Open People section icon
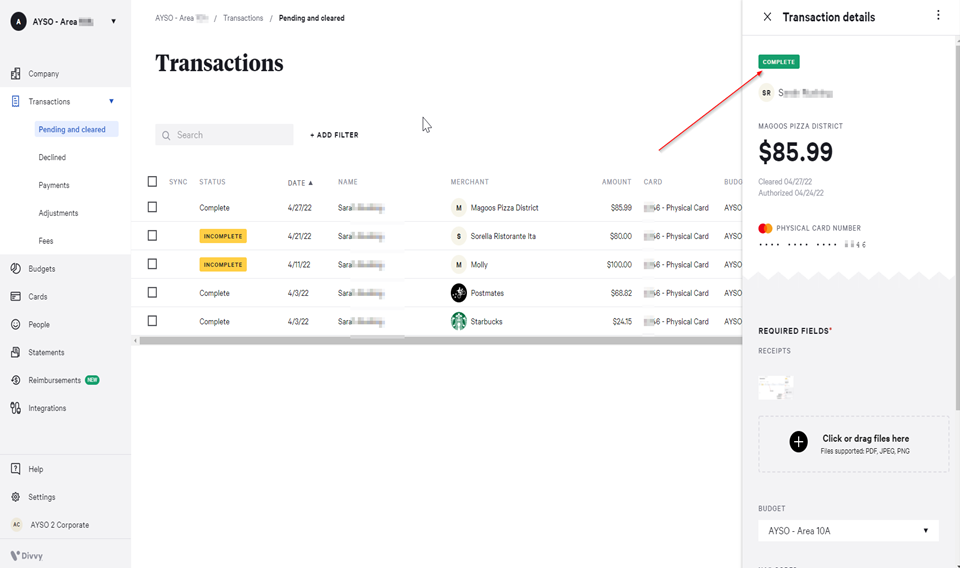 point(16,325)
